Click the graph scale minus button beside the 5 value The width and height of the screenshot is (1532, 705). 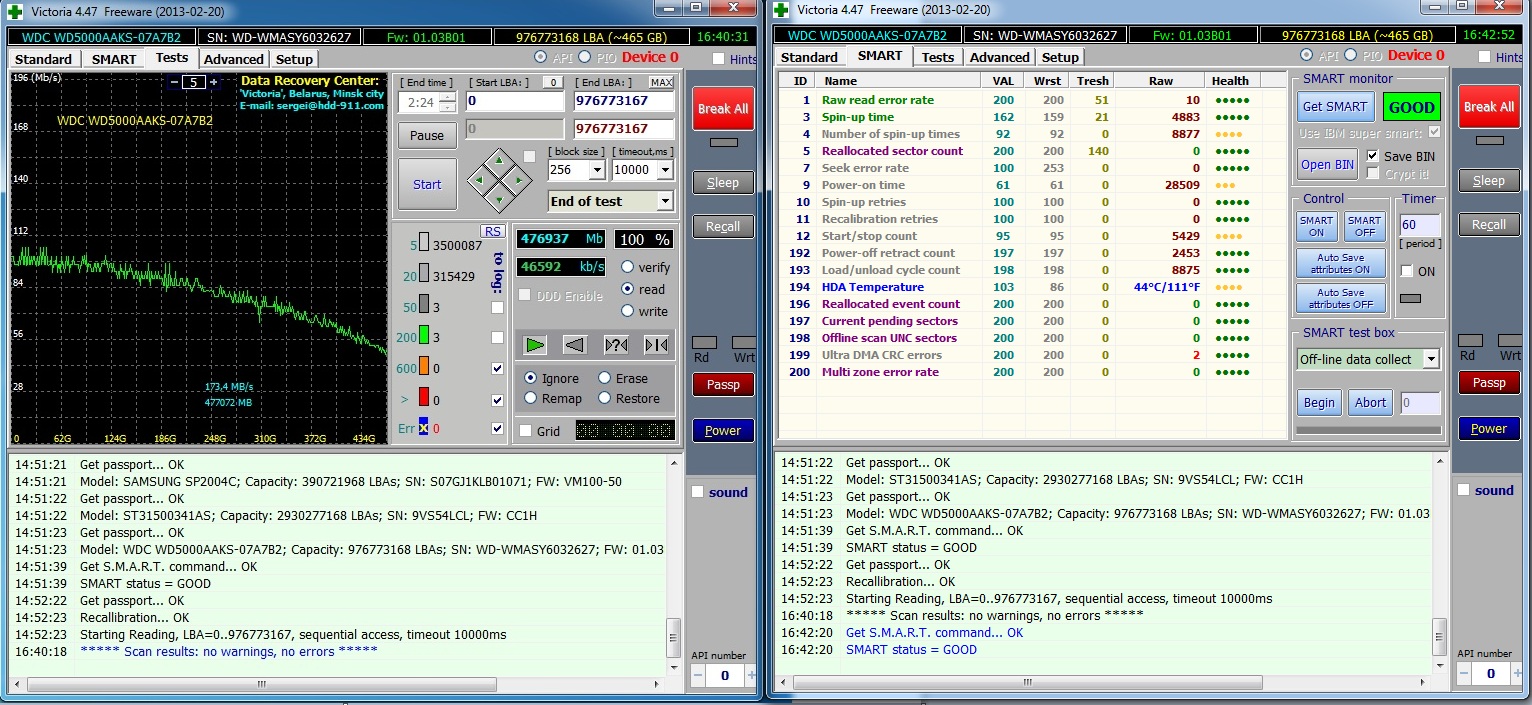click(x=173, y=82)
